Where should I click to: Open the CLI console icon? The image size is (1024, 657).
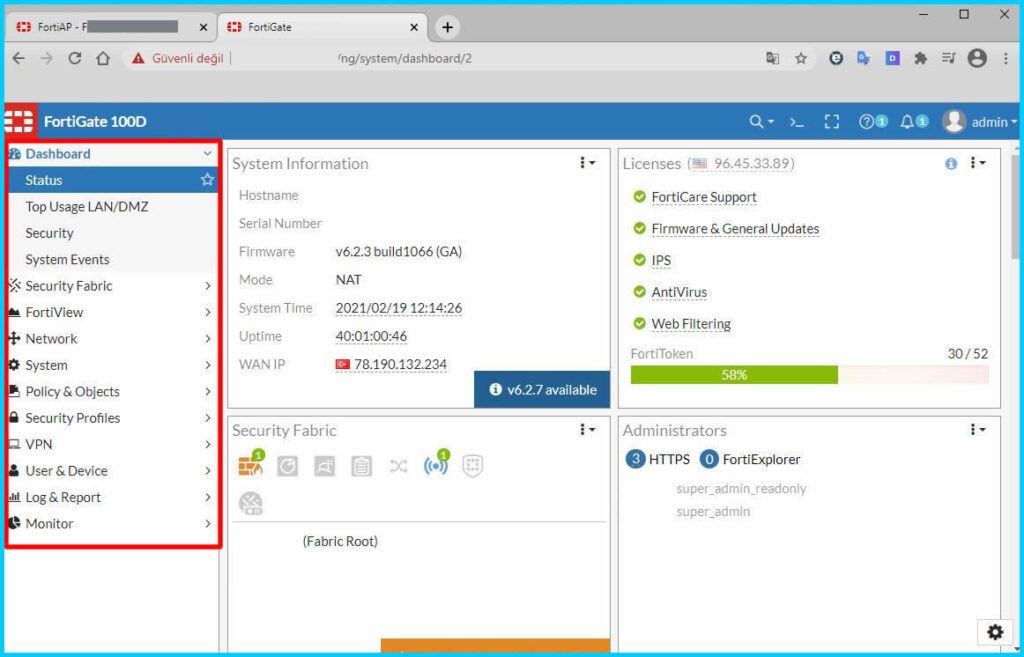797,121
